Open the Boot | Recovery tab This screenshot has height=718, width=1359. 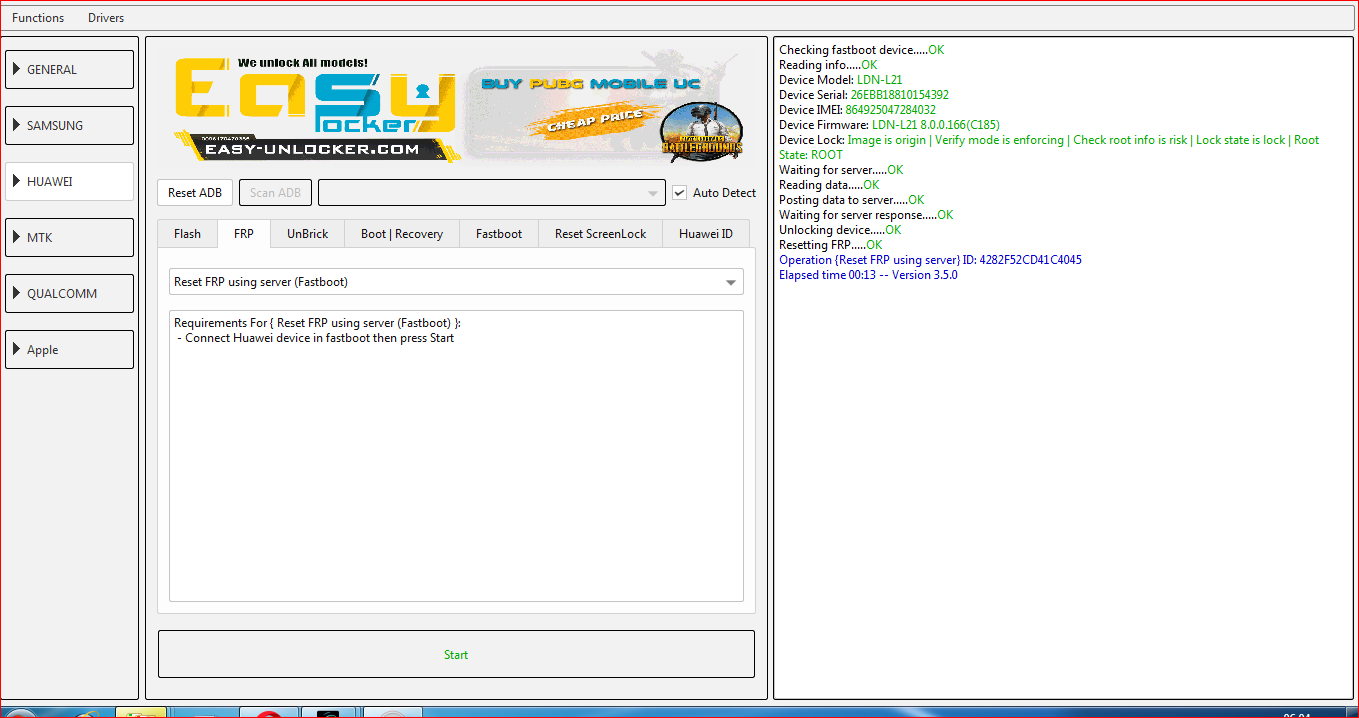(402, 234)
